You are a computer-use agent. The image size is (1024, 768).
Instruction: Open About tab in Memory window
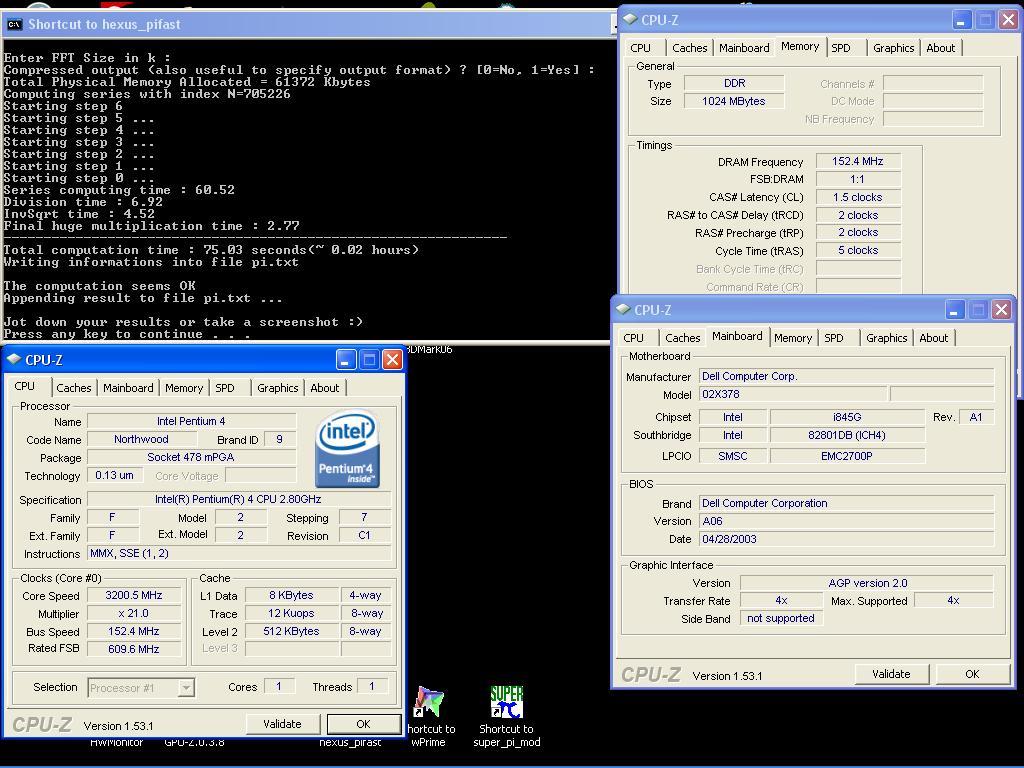(x=940, y=48)
